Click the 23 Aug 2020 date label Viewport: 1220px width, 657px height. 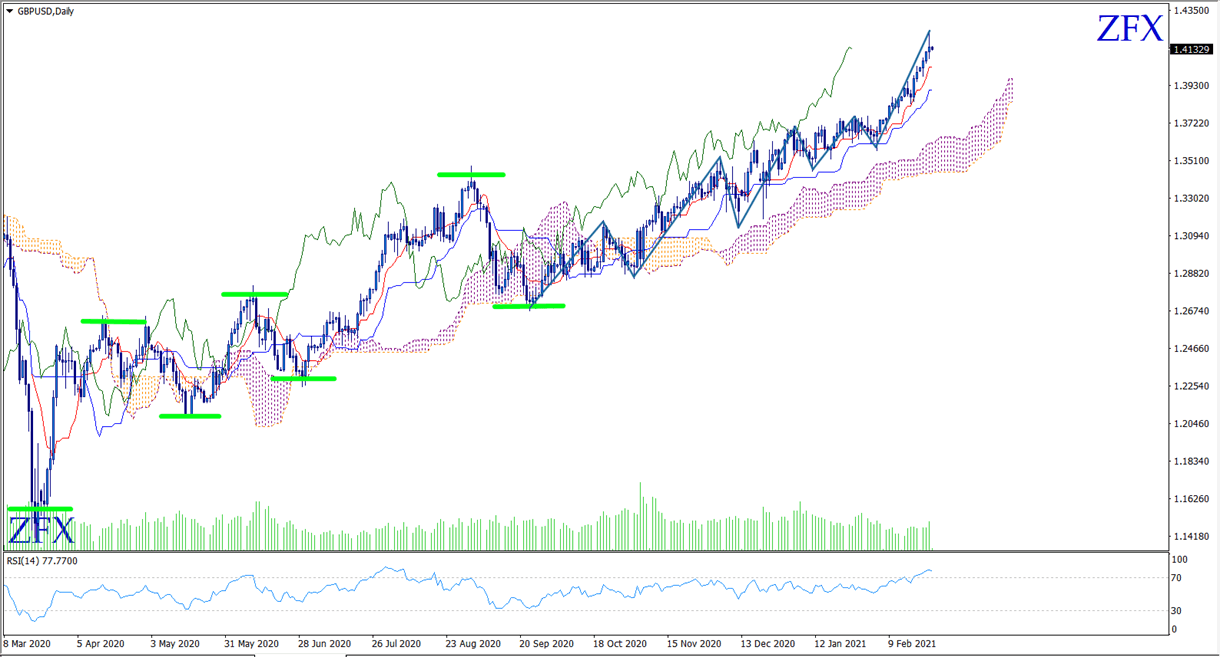point(473,644)
